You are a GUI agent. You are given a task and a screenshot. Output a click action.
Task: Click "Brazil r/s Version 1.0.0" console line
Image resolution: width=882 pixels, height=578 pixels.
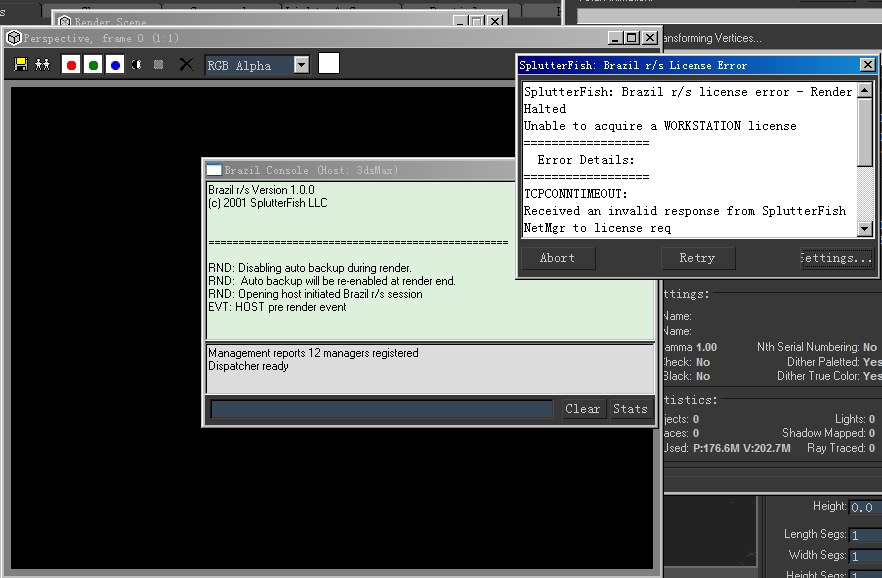261,190
